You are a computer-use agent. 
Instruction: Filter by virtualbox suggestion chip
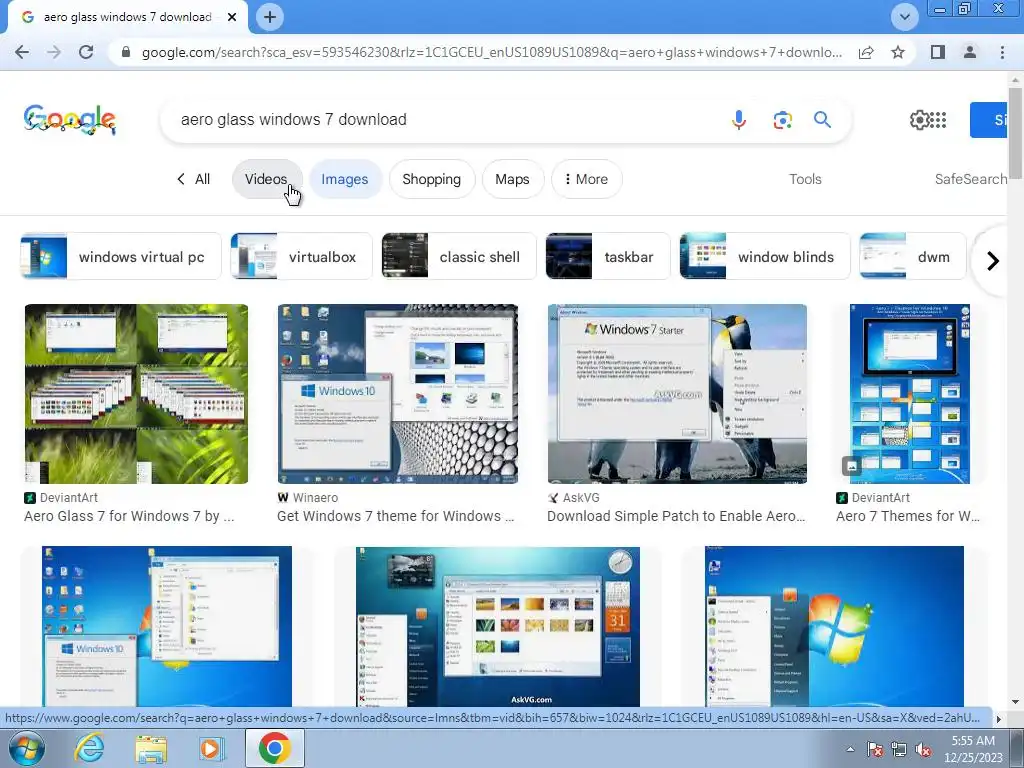coord(302,256)
